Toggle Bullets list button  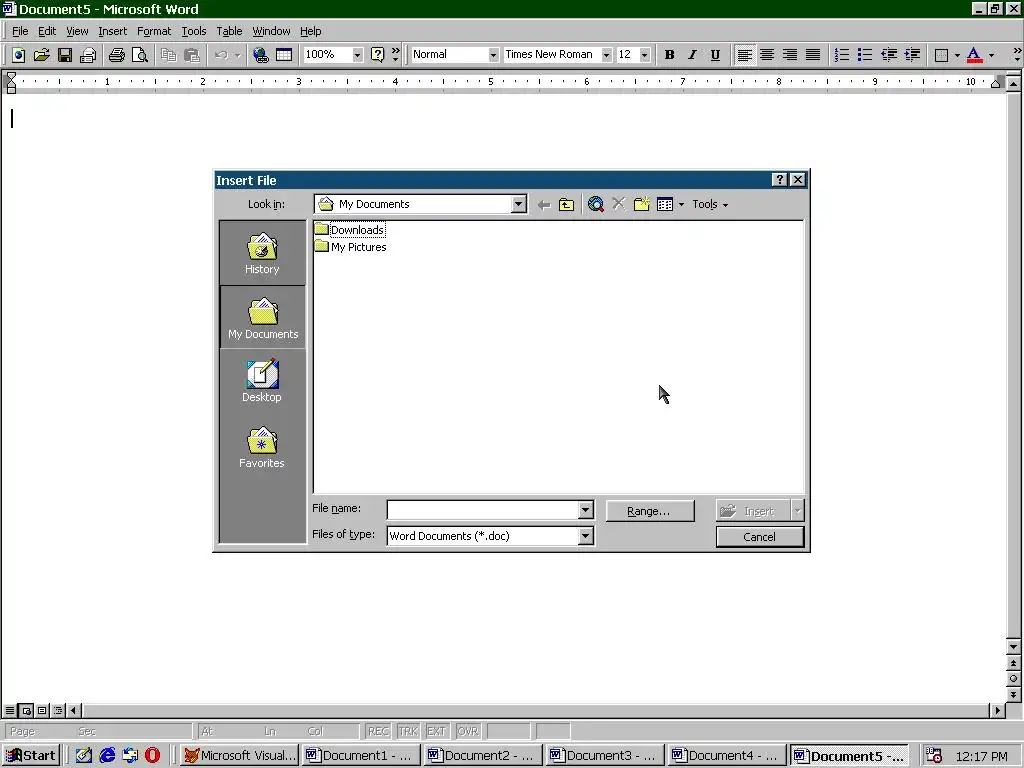click(x=865, y=55)
